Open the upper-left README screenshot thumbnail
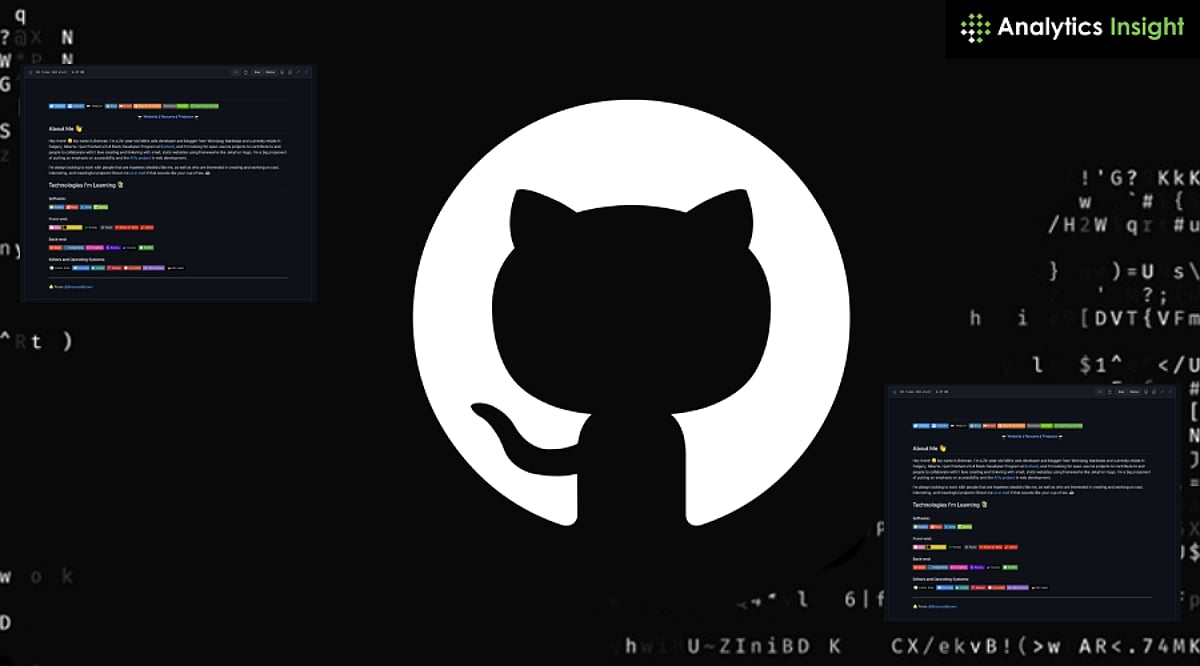The width and height of the screenshot is (1200, 666). 168,183
